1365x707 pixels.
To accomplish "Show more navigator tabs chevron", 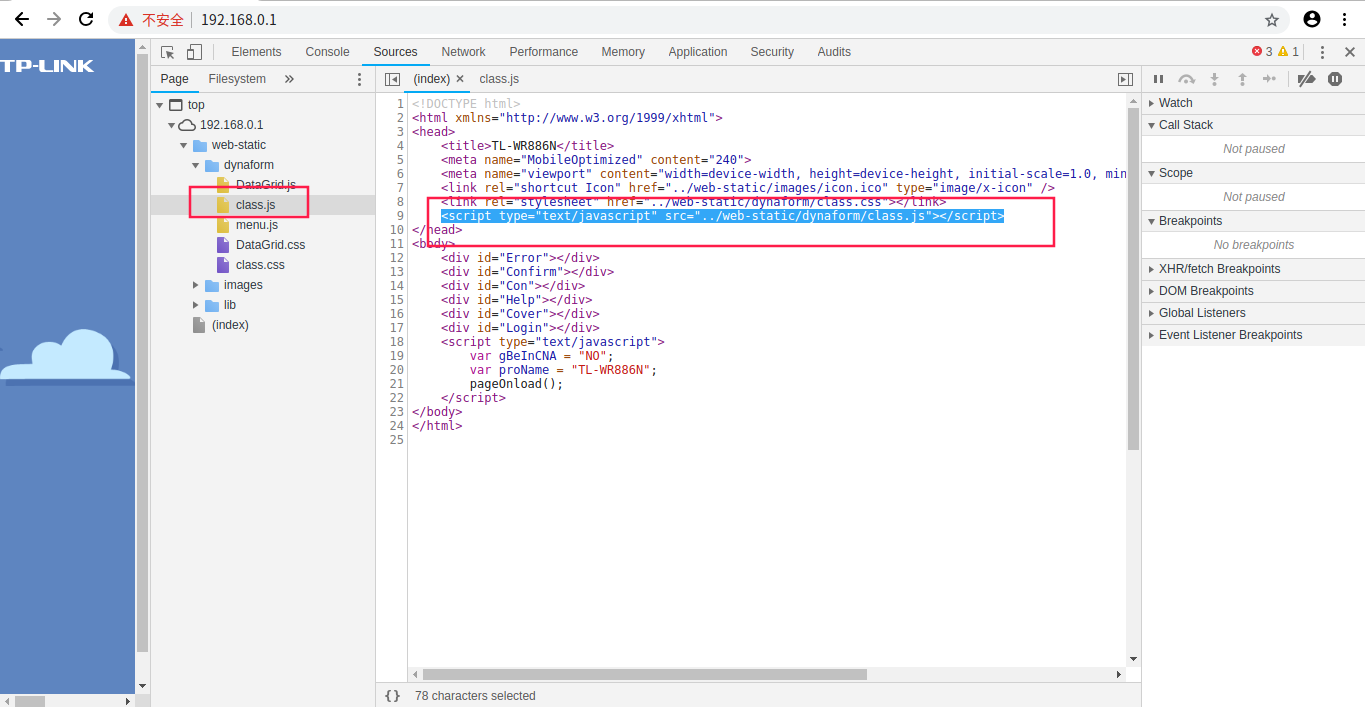I will pos(289,79).
